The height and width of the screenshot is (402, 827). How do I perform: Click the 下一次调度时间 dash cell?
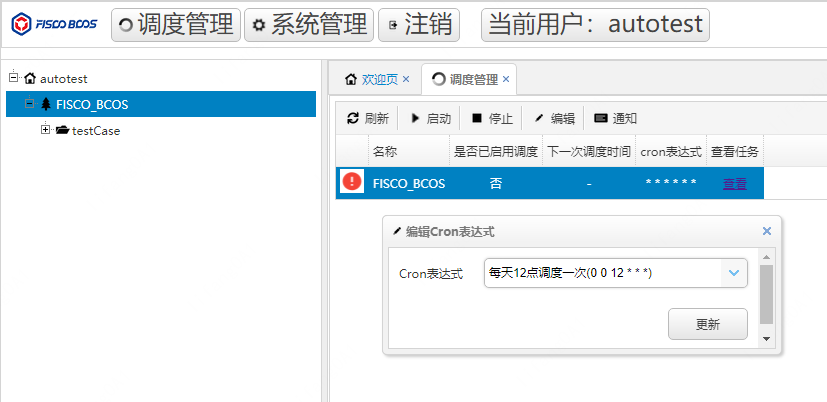point(589,184)
